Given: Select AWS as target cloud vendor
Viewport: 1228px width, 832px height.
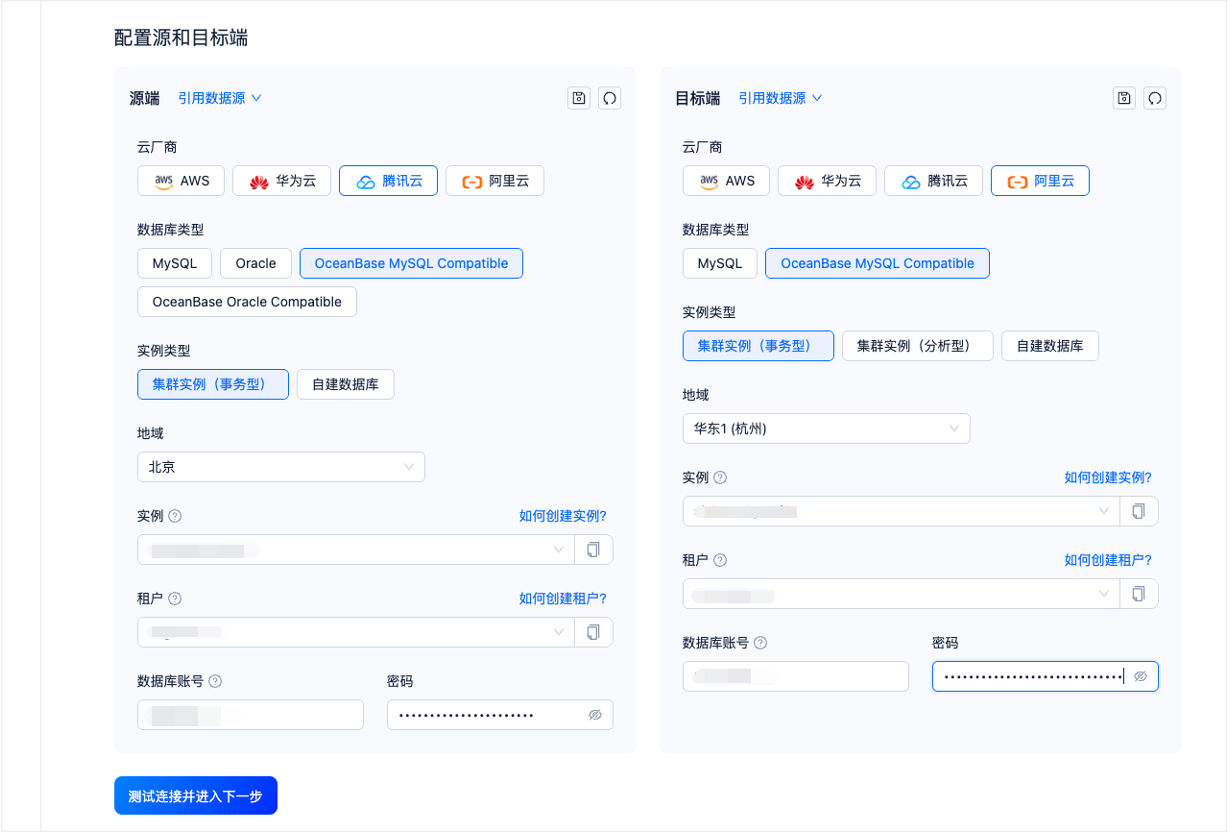Looking at the screenshot, I should tap(726, 181).
